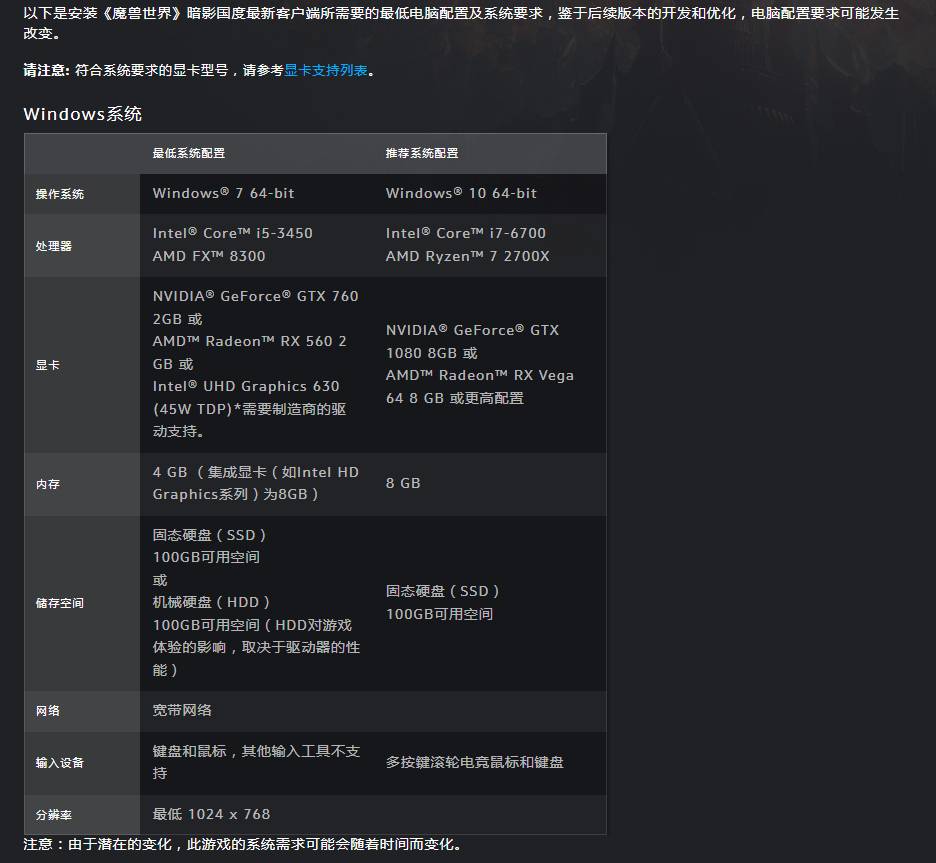Click the 4 GB minimum memory cell
936x863 pixels.
tap(255, 483)
